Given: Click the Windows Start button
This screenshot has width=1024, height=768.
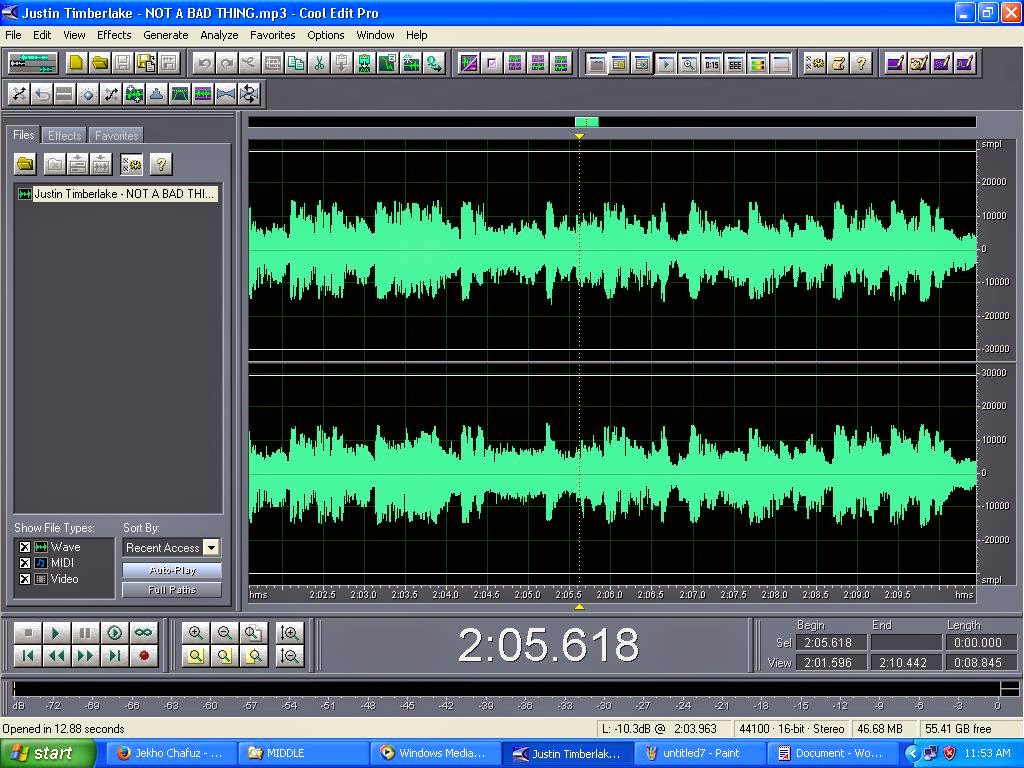Looking at the screenshot, I should pos(46,754).
